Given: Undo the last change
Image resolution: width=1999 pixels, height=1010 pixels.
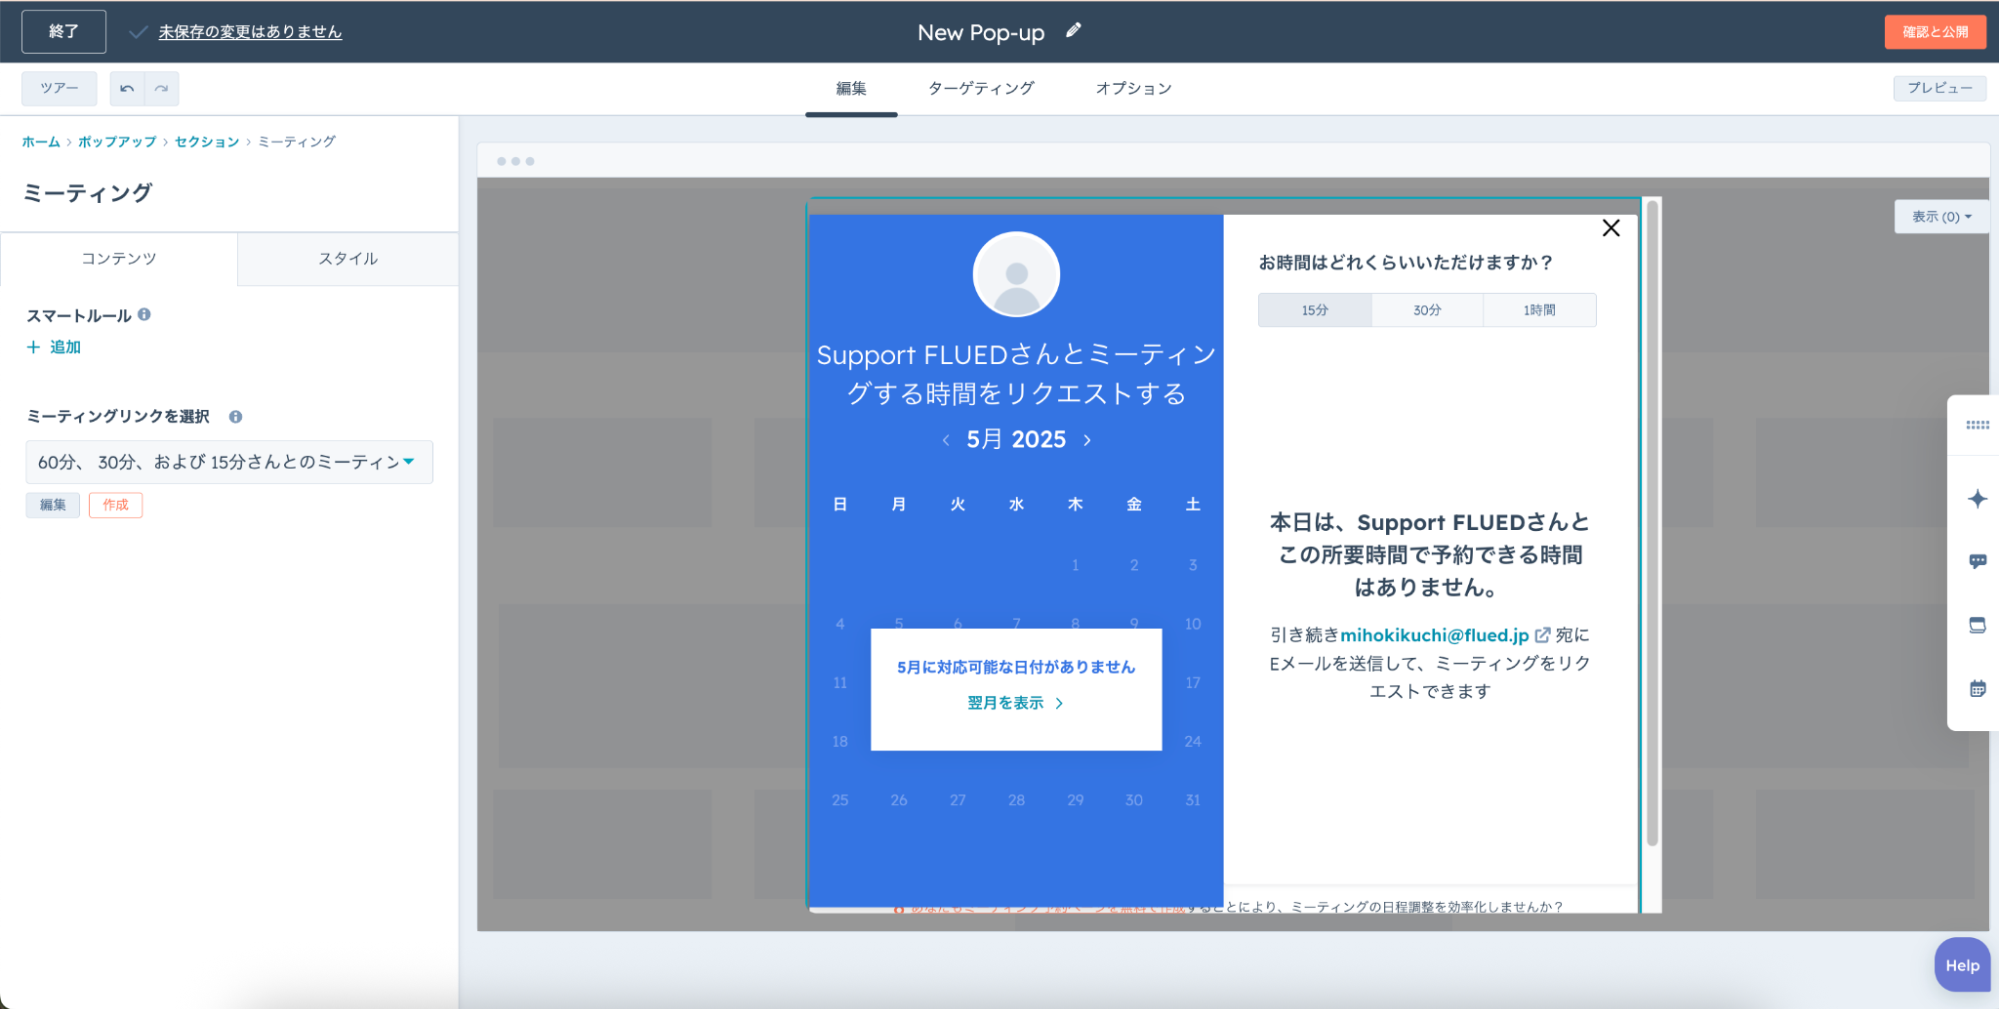Looking at the screenshot, I should click(127, 89).
